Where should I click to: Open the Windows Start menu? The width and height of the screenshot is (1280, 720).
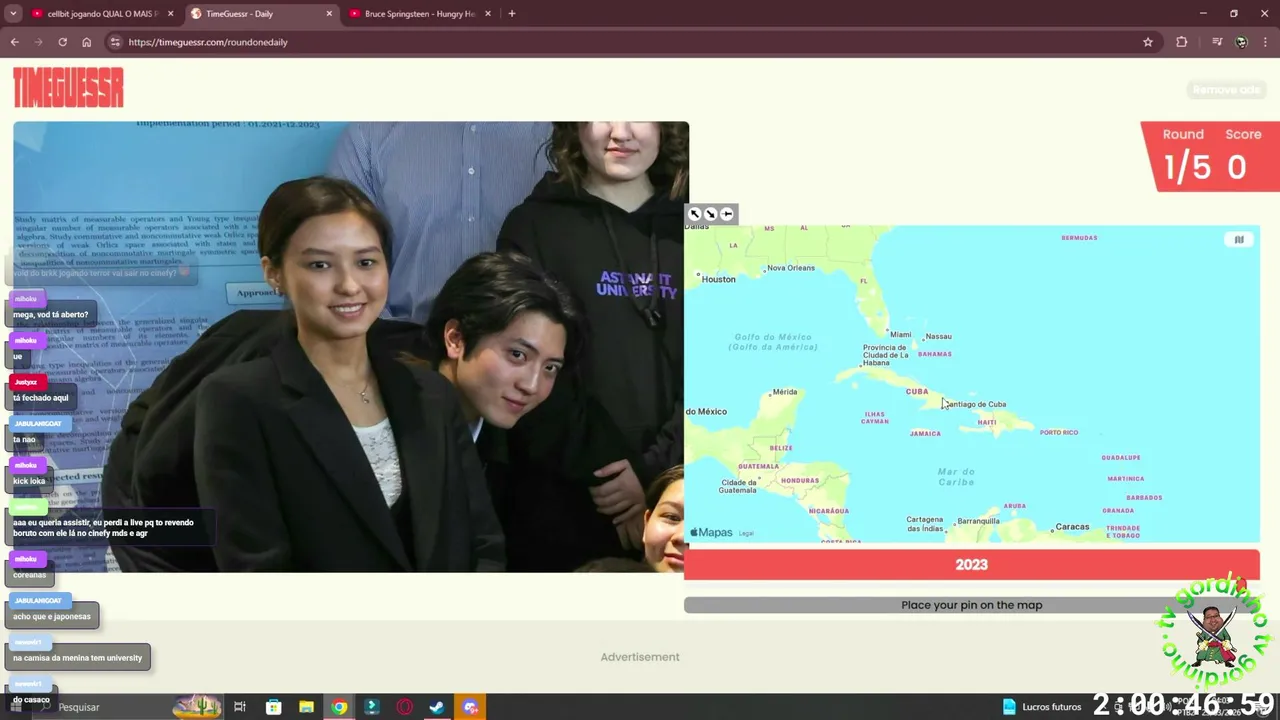tap(18, 707)
